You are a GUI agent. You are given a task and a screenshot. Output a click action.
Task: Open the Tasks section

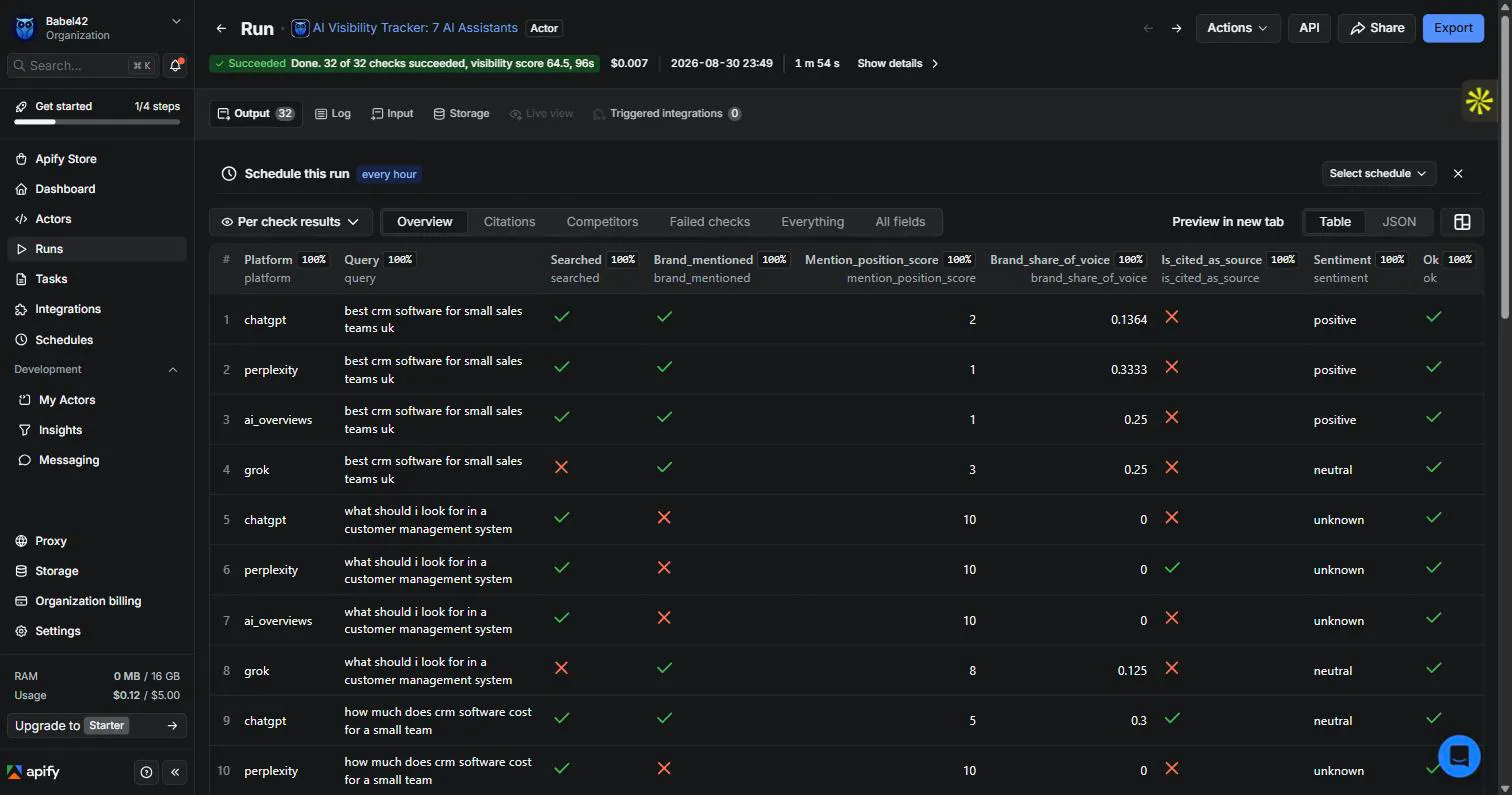click(97, 279)
